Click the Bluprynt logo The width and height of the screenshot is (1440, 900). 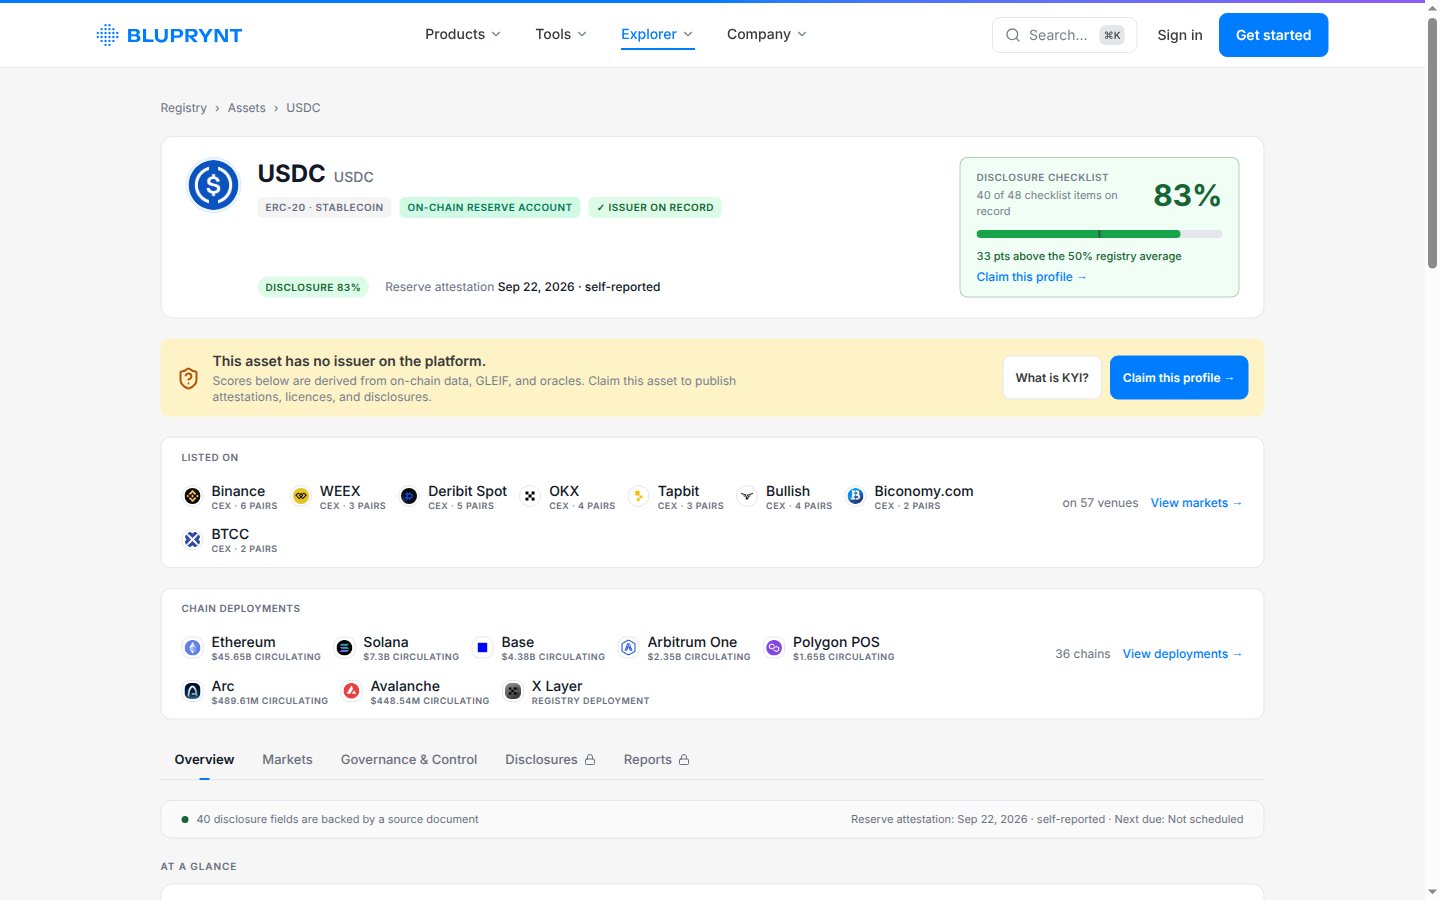[x=169, y=35]
